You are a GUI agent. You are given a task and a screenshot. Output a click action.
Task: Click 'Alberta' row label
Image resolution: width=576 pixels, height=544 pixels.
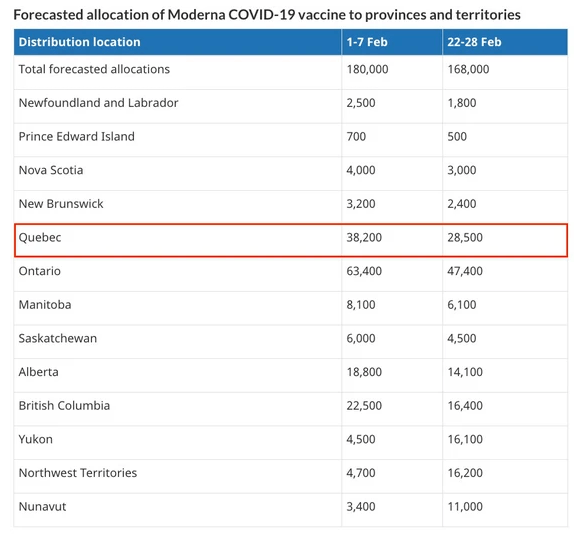pos(38,372)
